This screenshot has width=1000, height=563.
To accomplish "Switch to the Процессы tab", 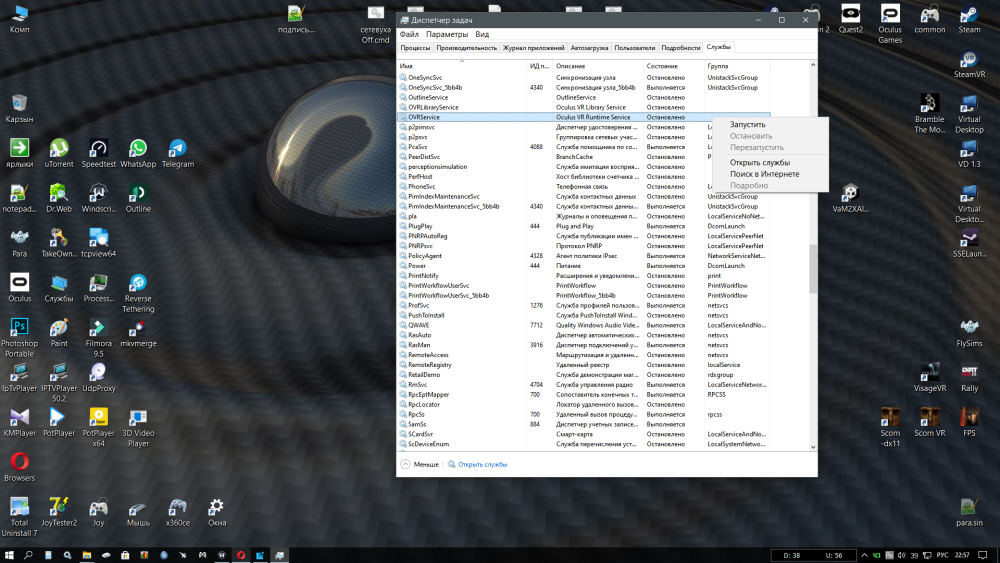I will pyautogui.click(x=415, y=47).
